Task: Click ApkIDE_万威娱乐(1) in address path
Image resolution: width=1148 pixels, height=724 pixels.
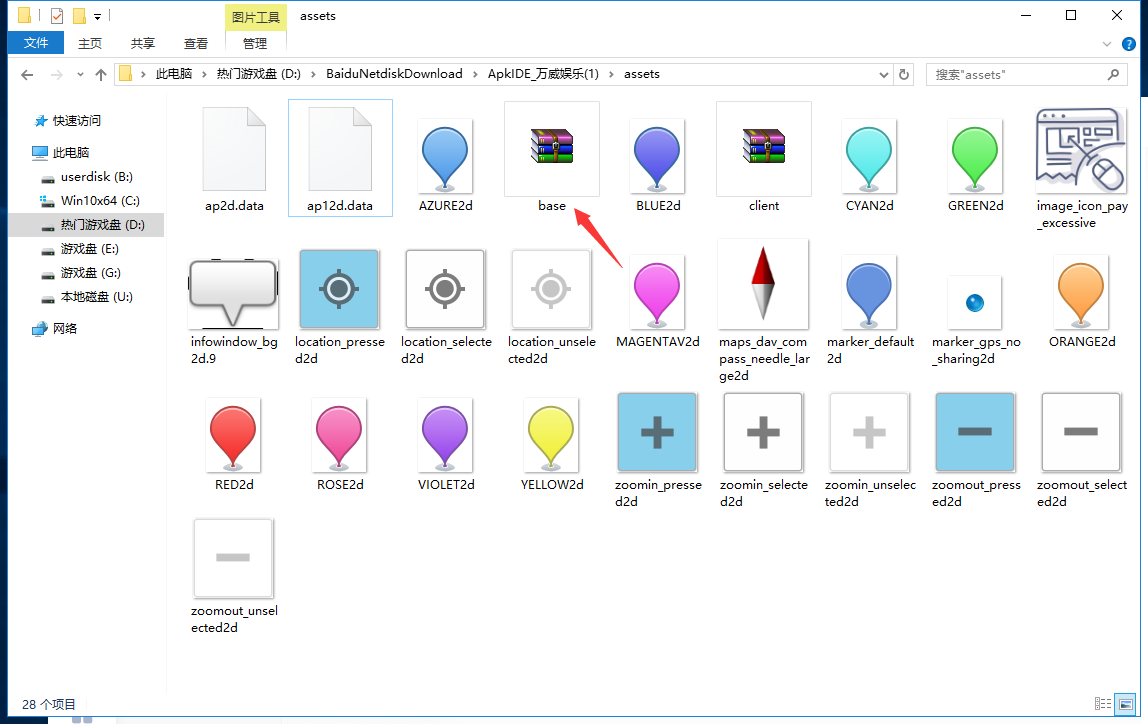Action: (x=543, y=74)
